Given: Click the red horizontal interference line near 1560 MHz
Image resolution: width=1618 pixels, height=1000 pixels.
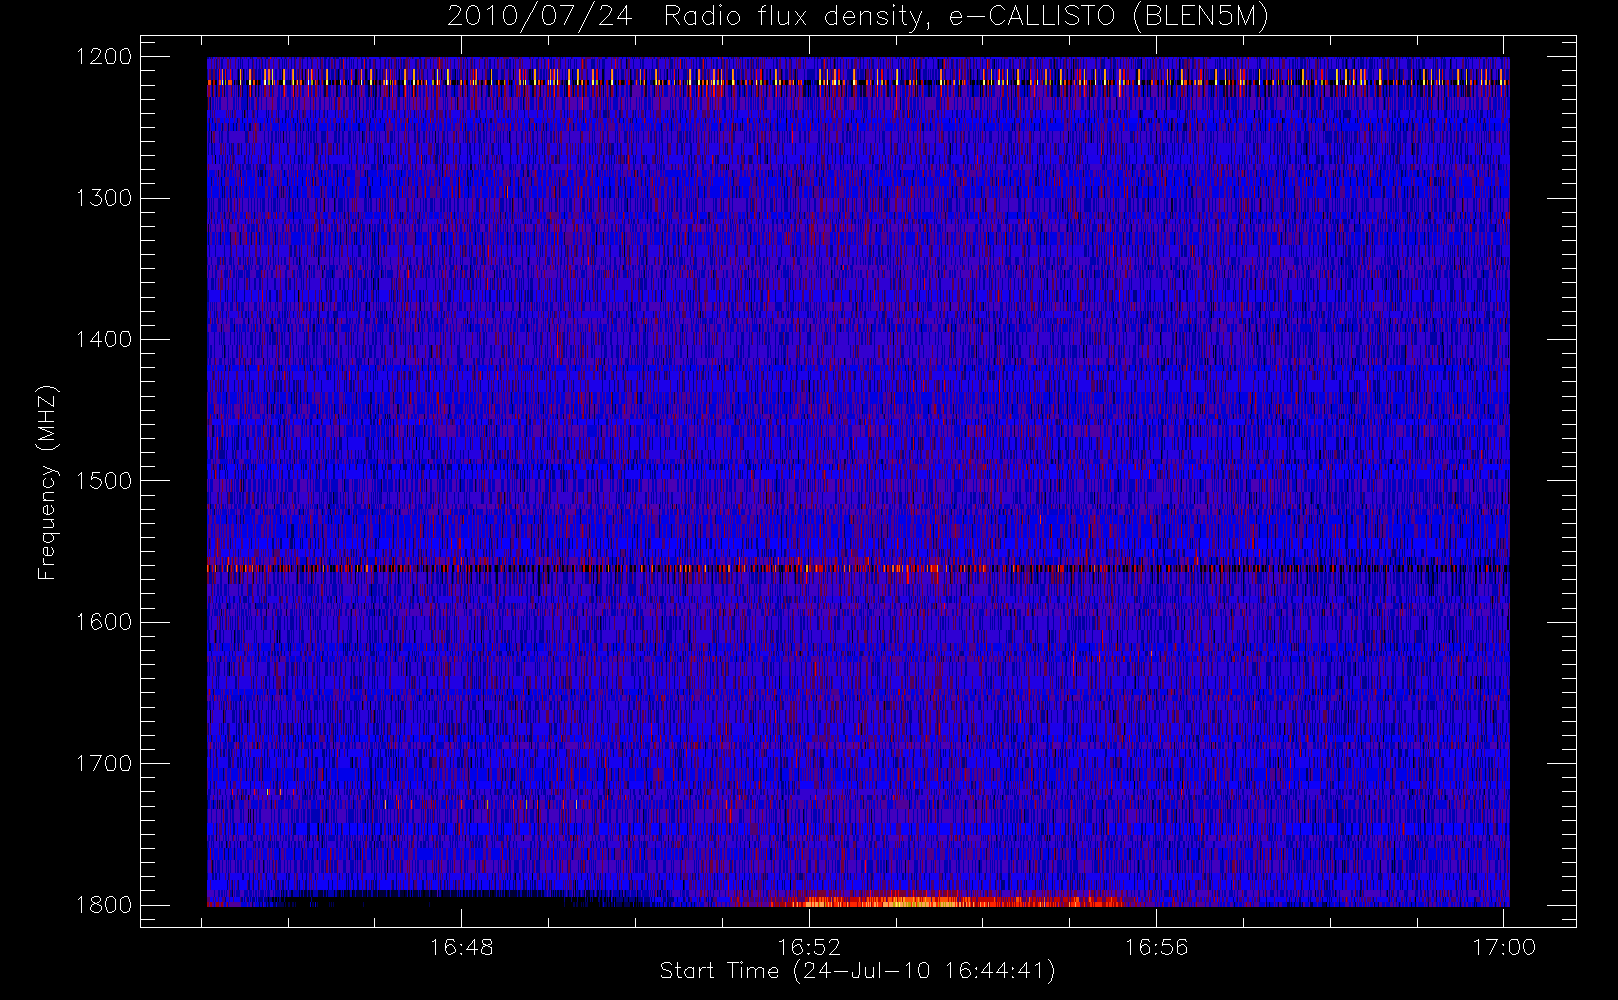Looking at the screenshot, I should pyautogui.click(x=858, y=568).
